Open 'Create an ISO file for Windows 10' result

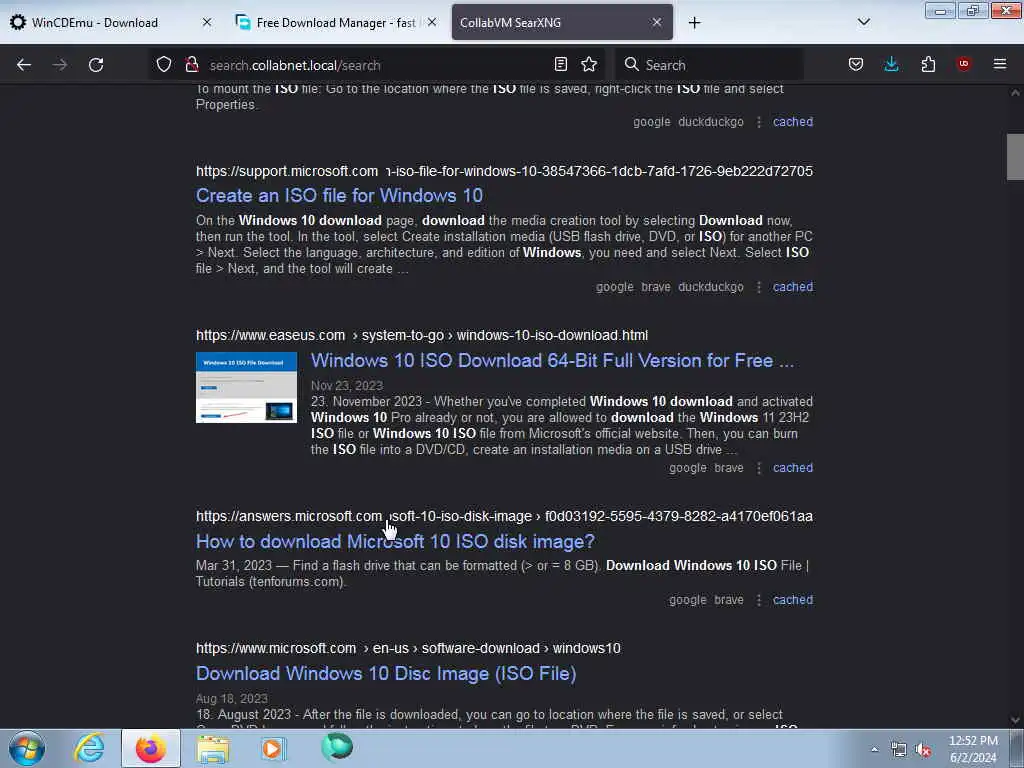pyautogui.click(x=339, y=195)
